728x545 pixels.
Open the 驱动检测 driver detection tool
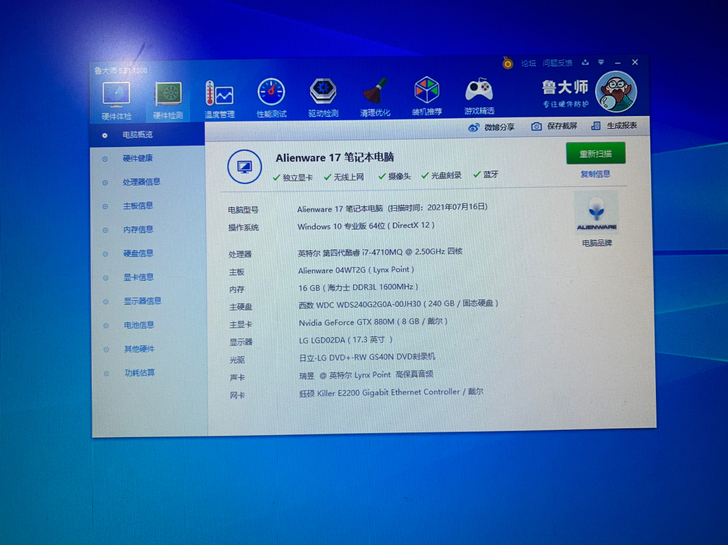(x=323, y=97)
